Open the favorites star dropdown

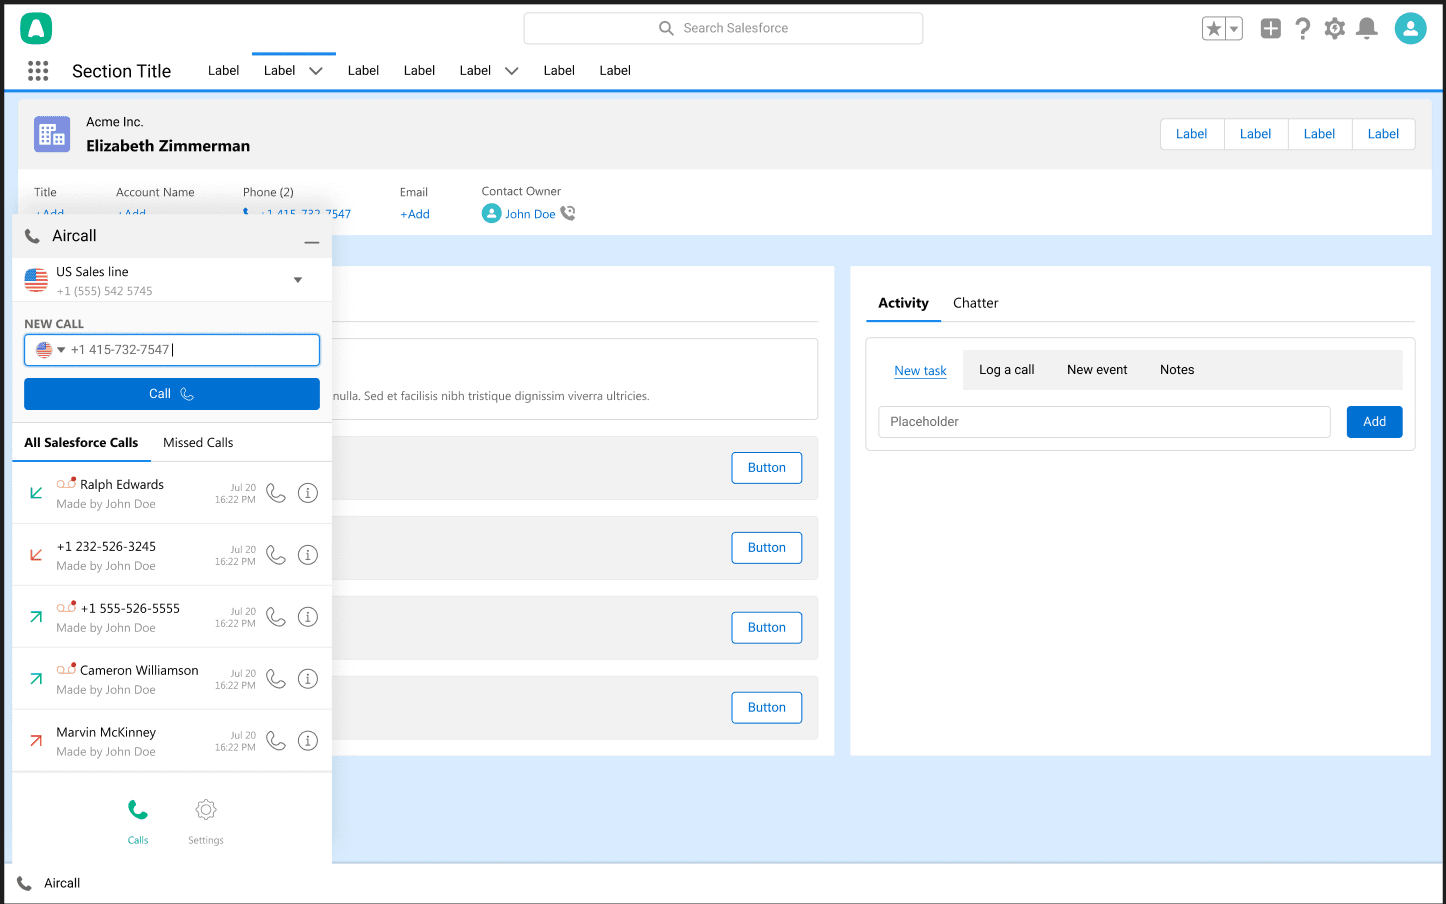1234,29
